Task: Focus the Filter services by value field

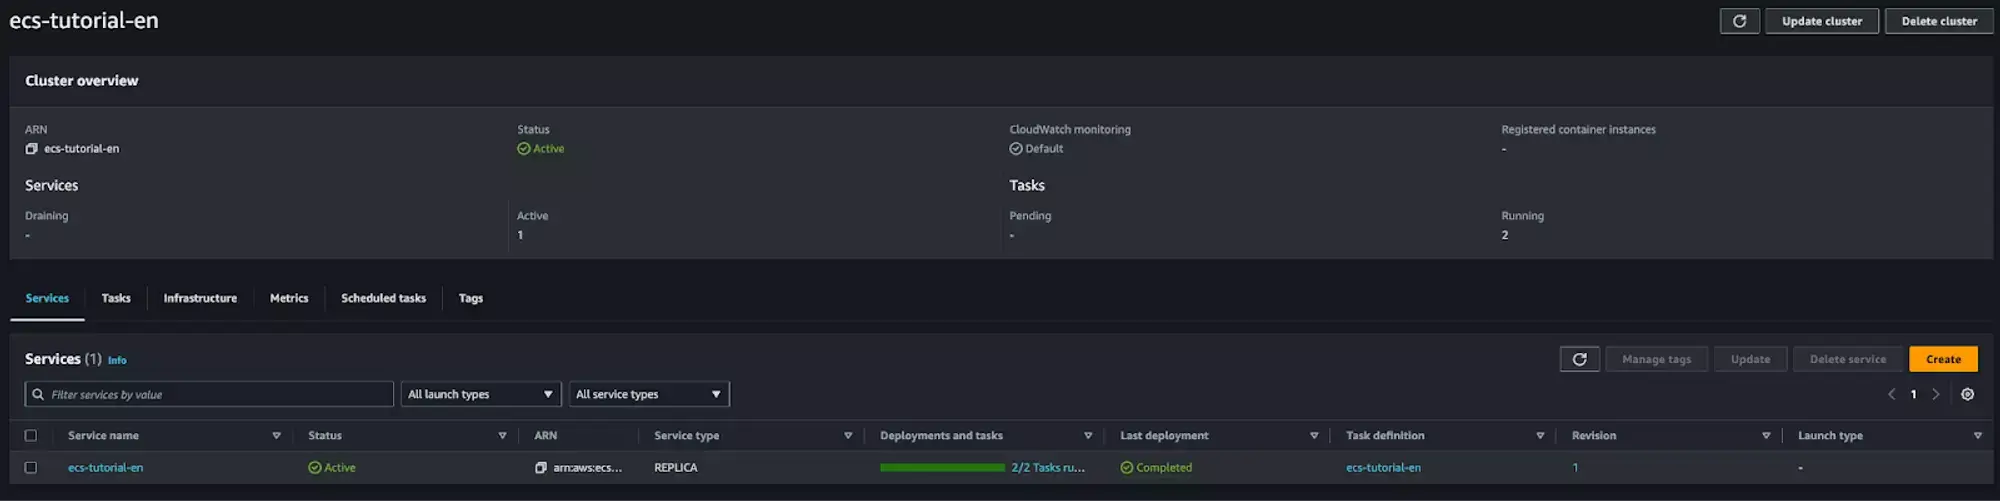Action: point(209,394)
